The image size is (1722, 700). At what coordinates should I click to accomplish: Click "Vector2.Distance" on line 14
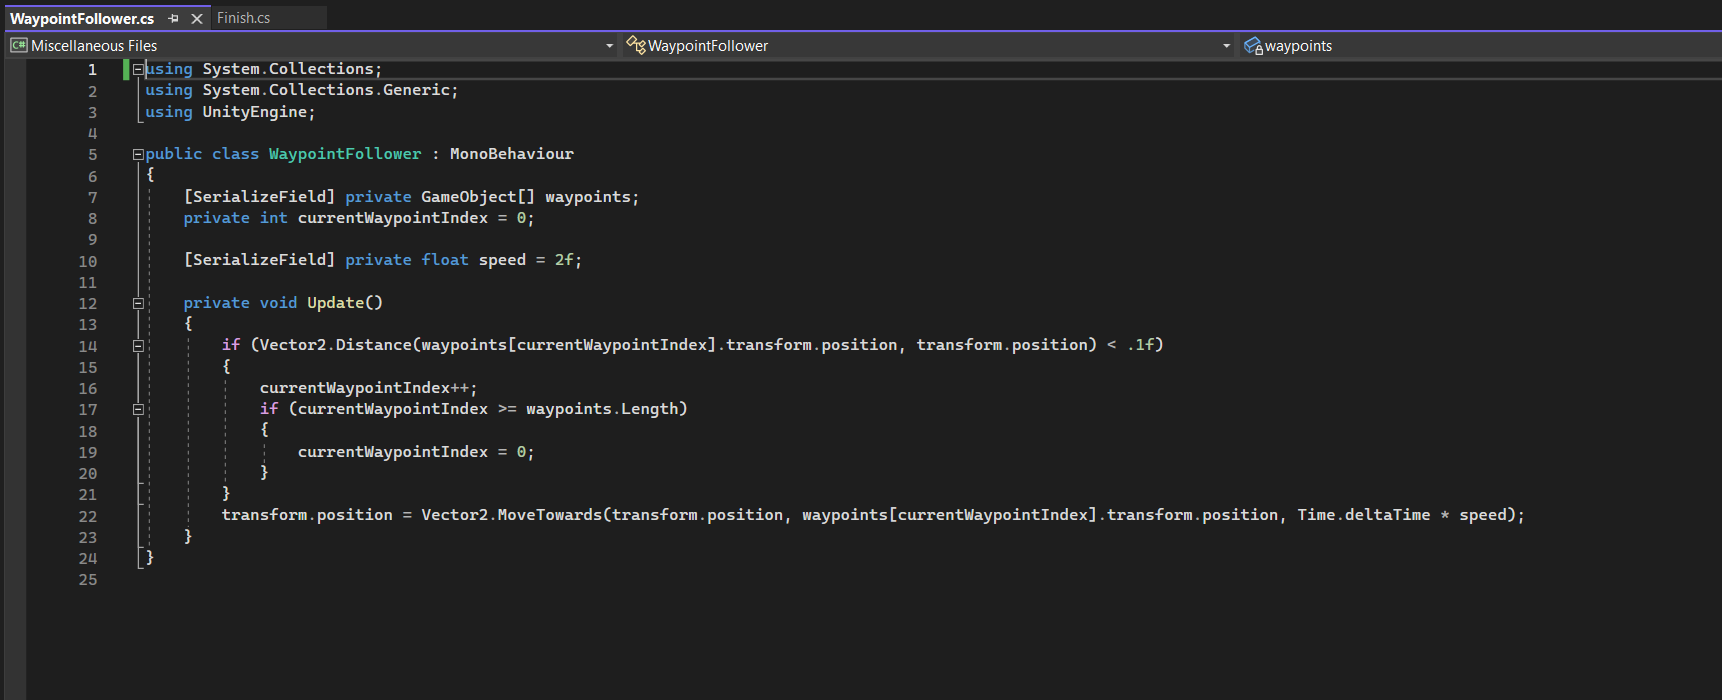click(335, 345)
